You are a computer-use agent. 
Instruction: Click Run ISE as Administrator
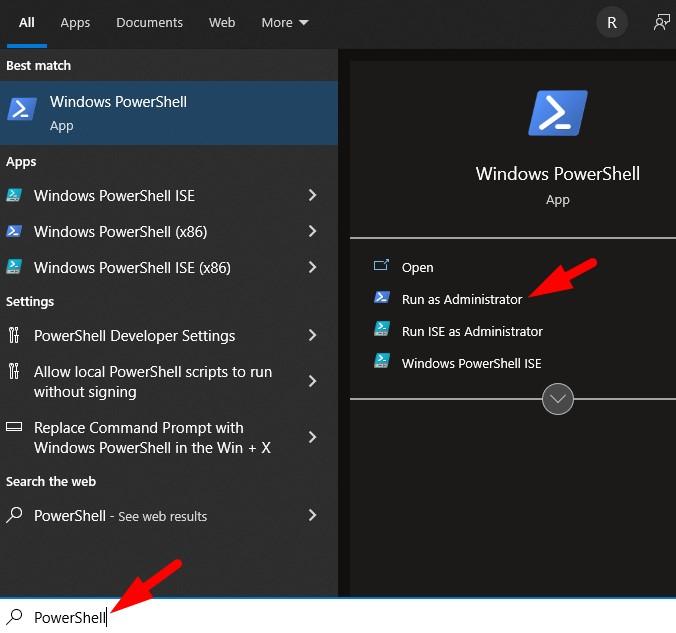(x=472, y=331)
